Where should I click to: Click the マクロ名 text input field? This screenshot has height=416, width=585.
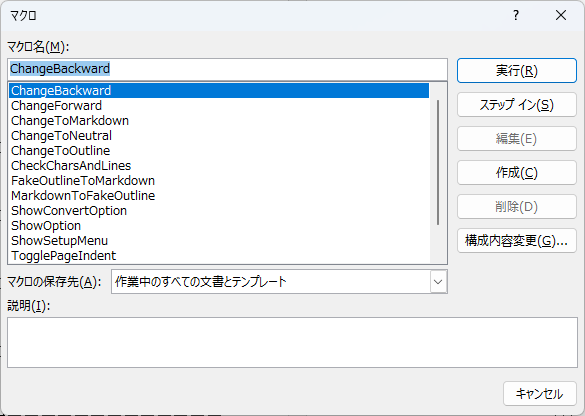click(x=227, y=69)
